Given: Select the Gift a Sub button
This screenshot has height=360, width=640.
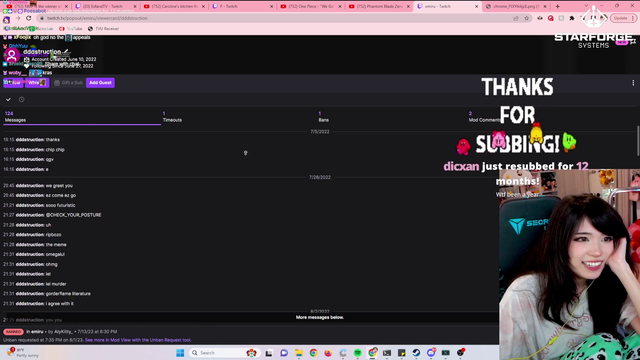Looking at the screenshot, I should point(69,83).
